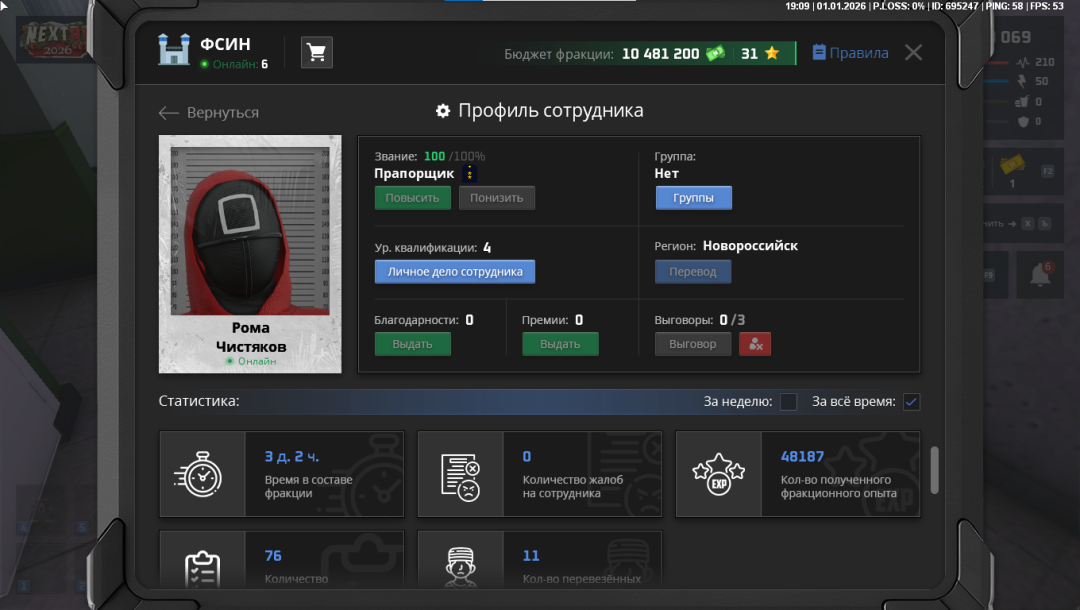Click the faction budget money icon
The image size is (1080, 610).
tap(716, 54)
